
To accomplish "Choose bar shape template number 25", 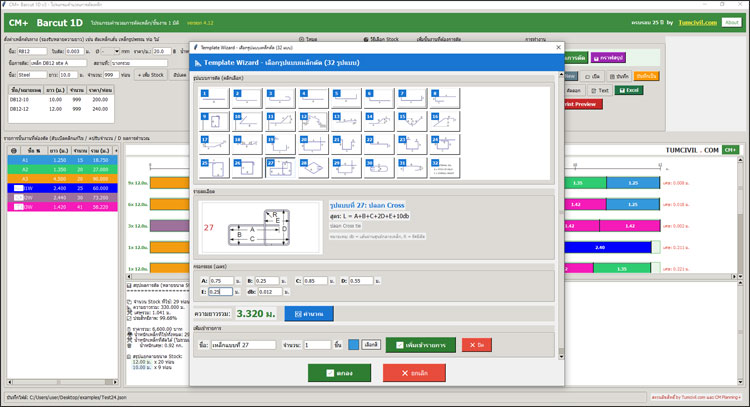I will tap(214, 167).
